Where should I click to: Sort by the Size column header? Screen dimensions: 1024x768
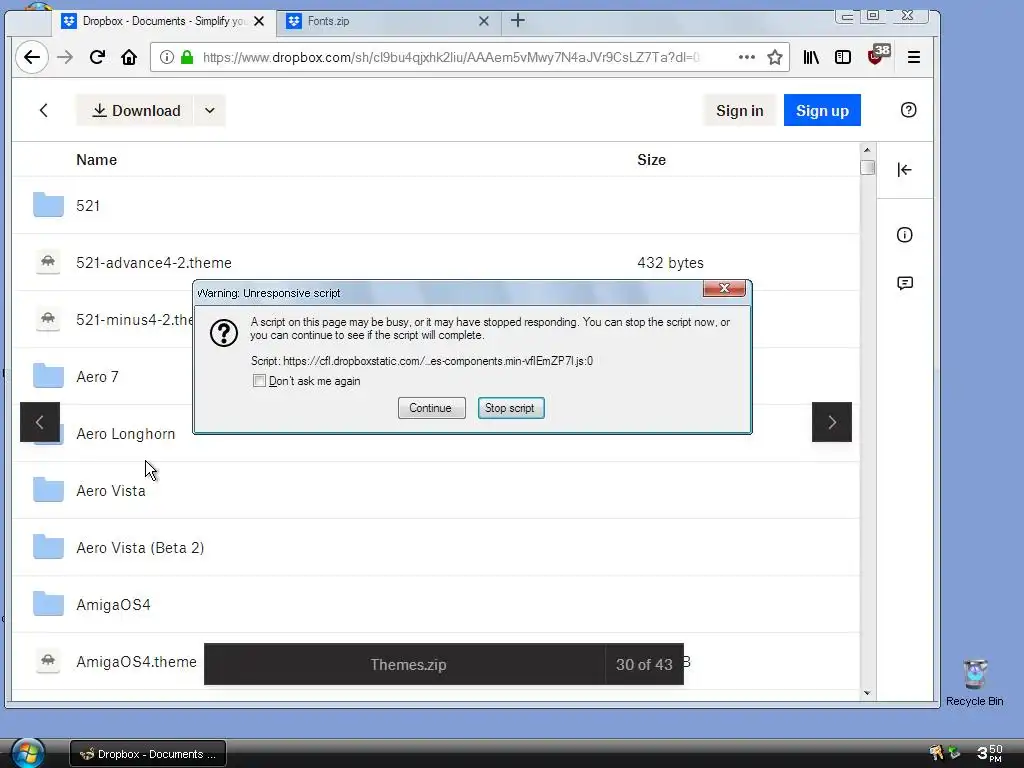651,160
